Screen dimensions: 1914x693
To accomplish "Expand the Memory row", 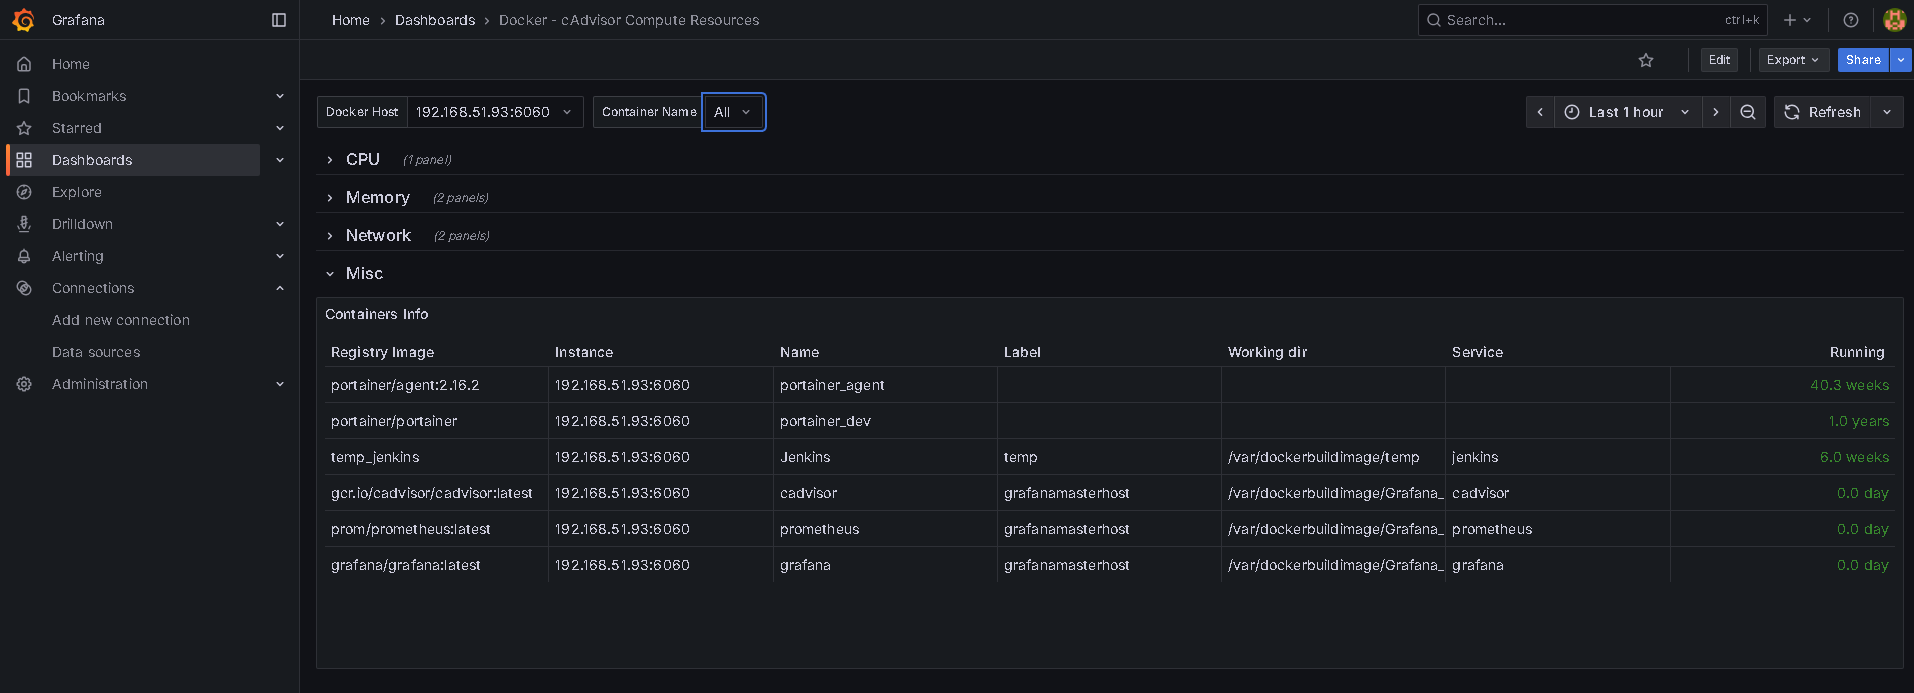I will pyautogui.click(x=378, y=198).
